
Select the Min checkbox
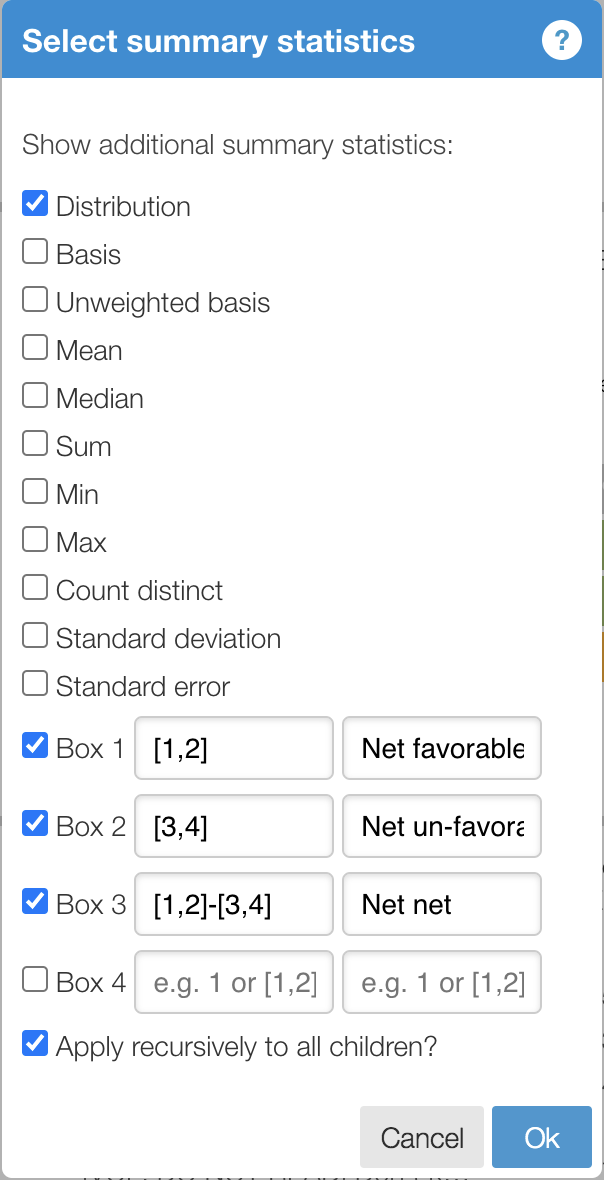point(35,493)
